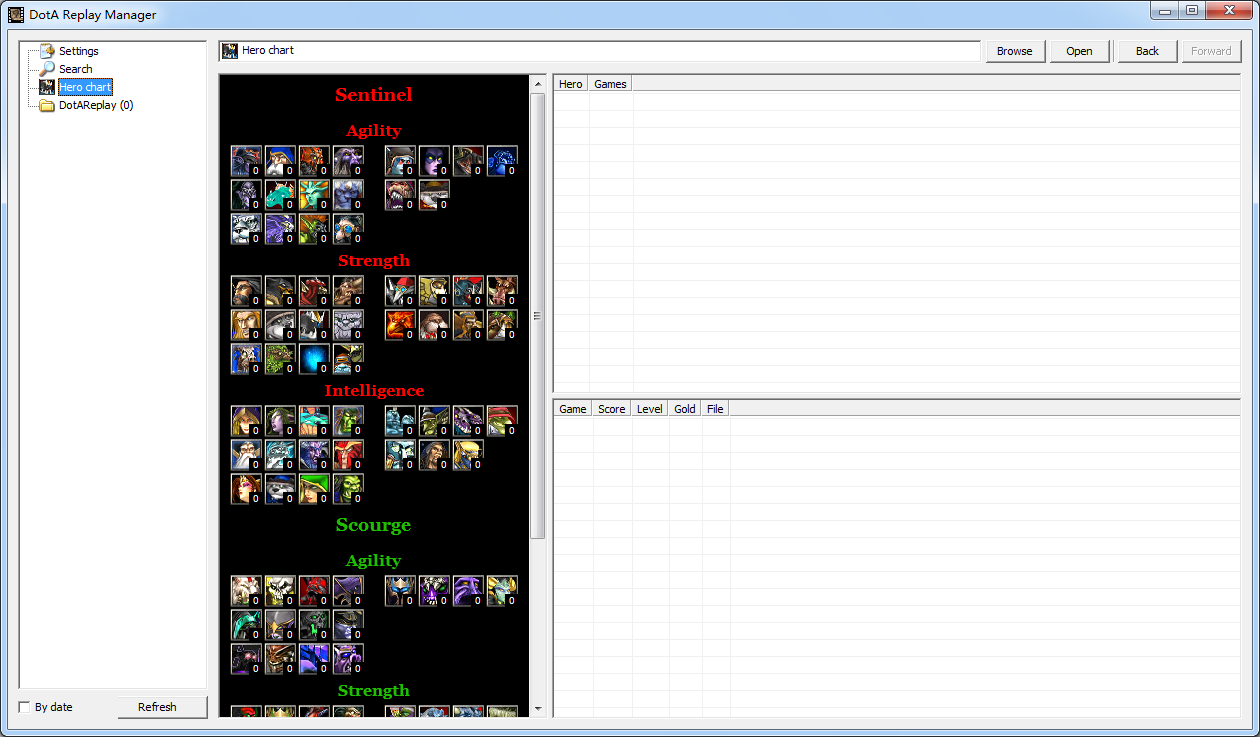
Task: Sort by the Game column header
Action: click(573, 409)
